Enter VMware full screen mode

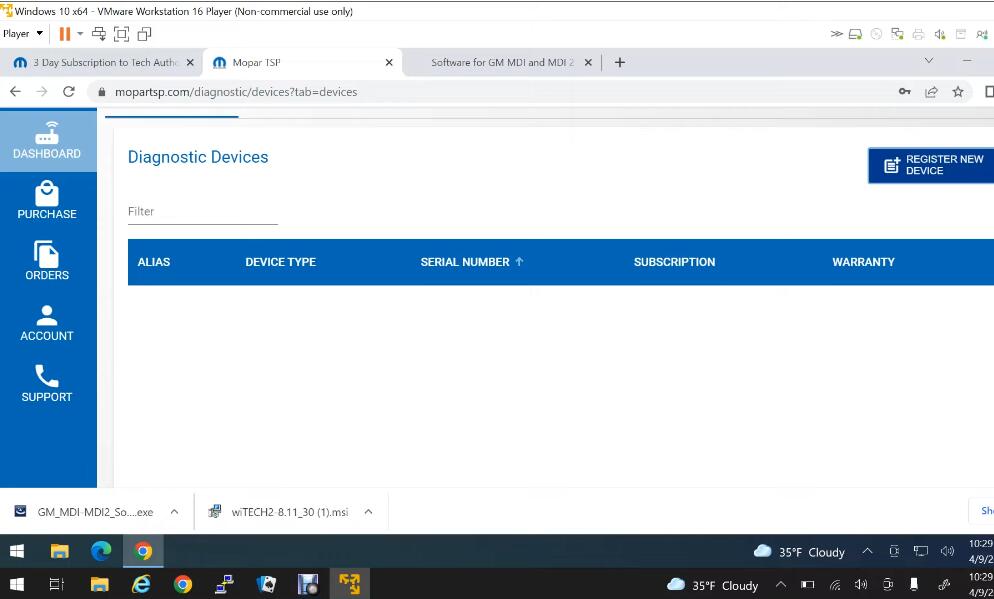121,34
